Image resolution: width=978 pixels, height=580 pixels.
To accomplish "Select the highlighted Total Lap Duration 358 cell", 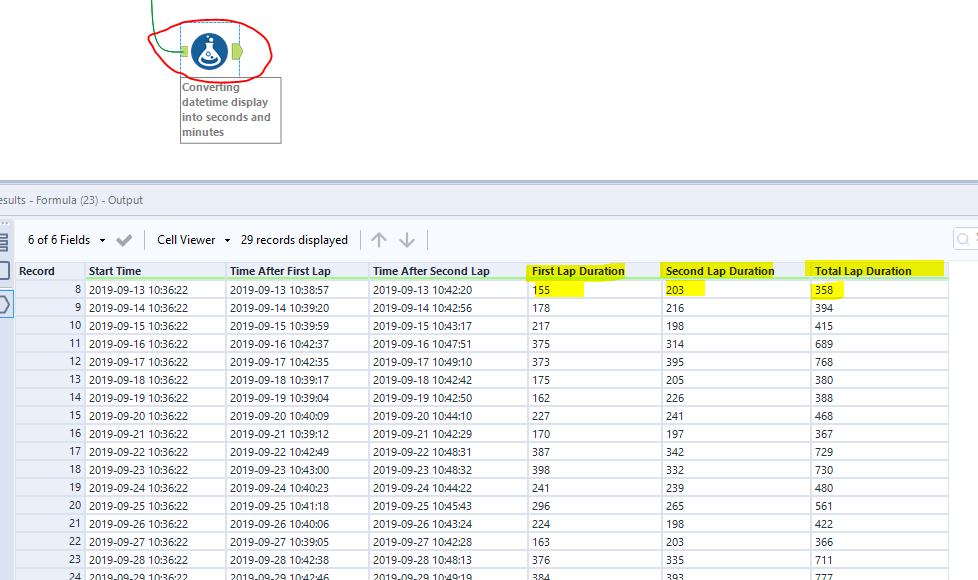I will [x=823, y=289].
